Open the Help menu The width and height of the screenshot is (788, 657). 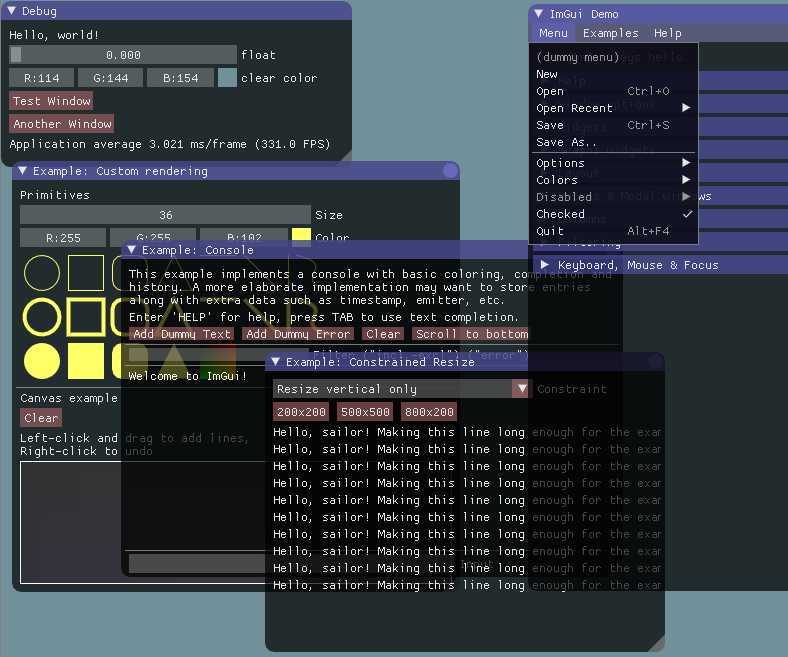667,33
